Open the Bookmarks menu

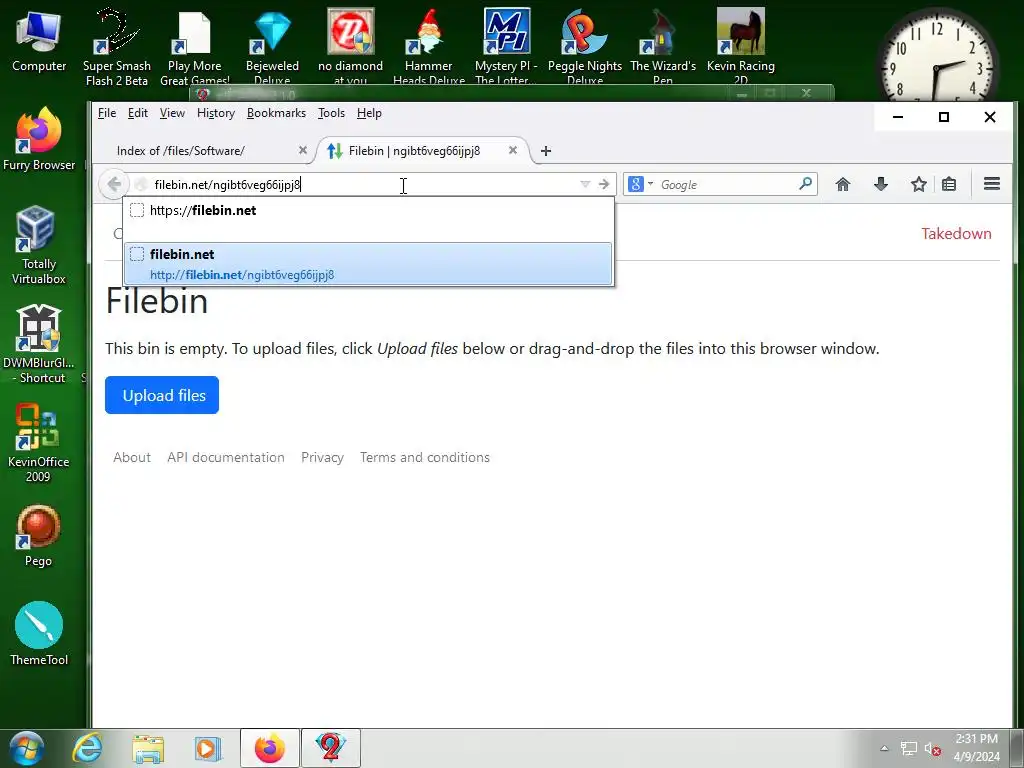(276, 113)
